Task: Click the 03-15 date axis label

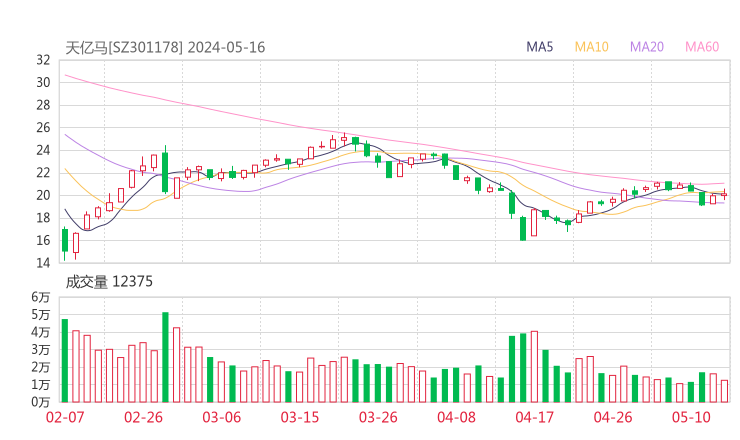Action: 300,417
